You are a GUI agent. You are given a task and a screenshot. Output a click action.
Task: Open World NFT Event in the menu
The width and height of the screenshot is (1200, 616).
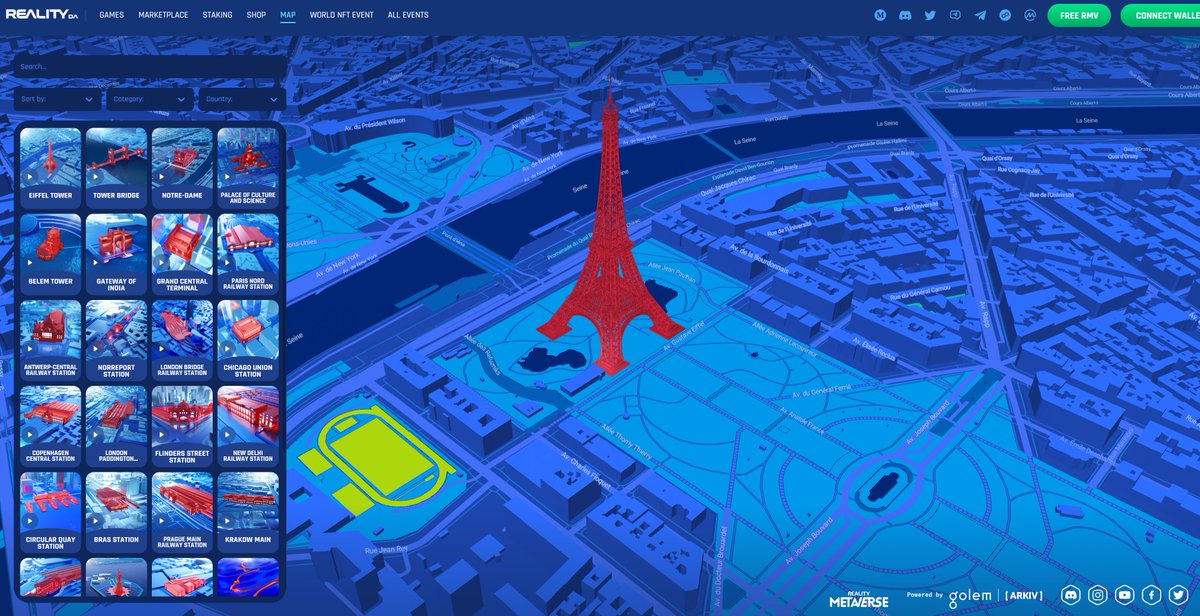click(x=342, y=15)
